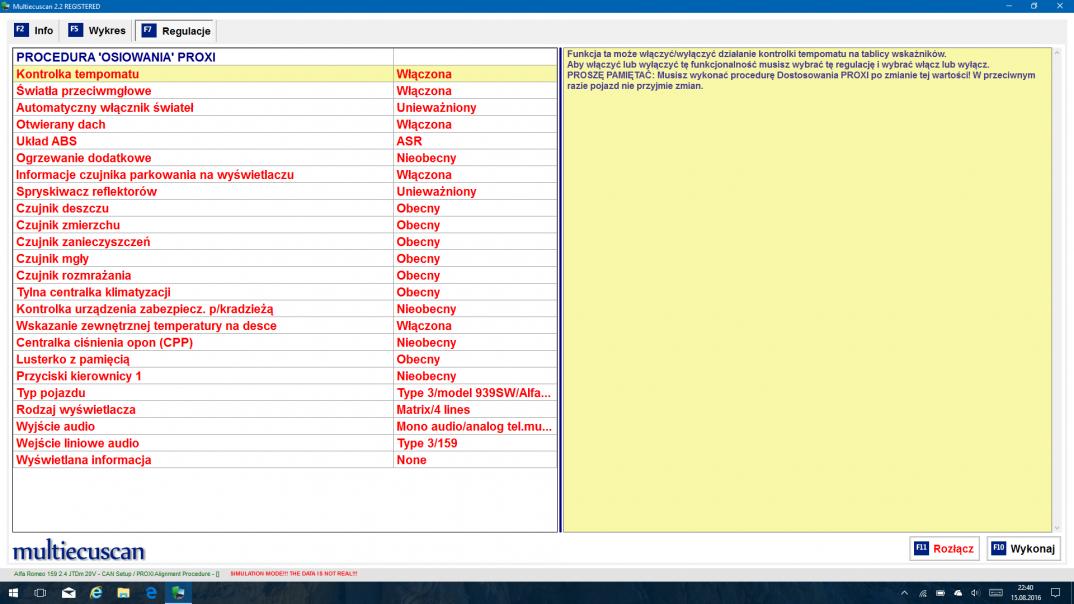1074x604 pixels.
Task: Select Centralka ciśnienia opon (CPP) row
Action: (285, 342)
